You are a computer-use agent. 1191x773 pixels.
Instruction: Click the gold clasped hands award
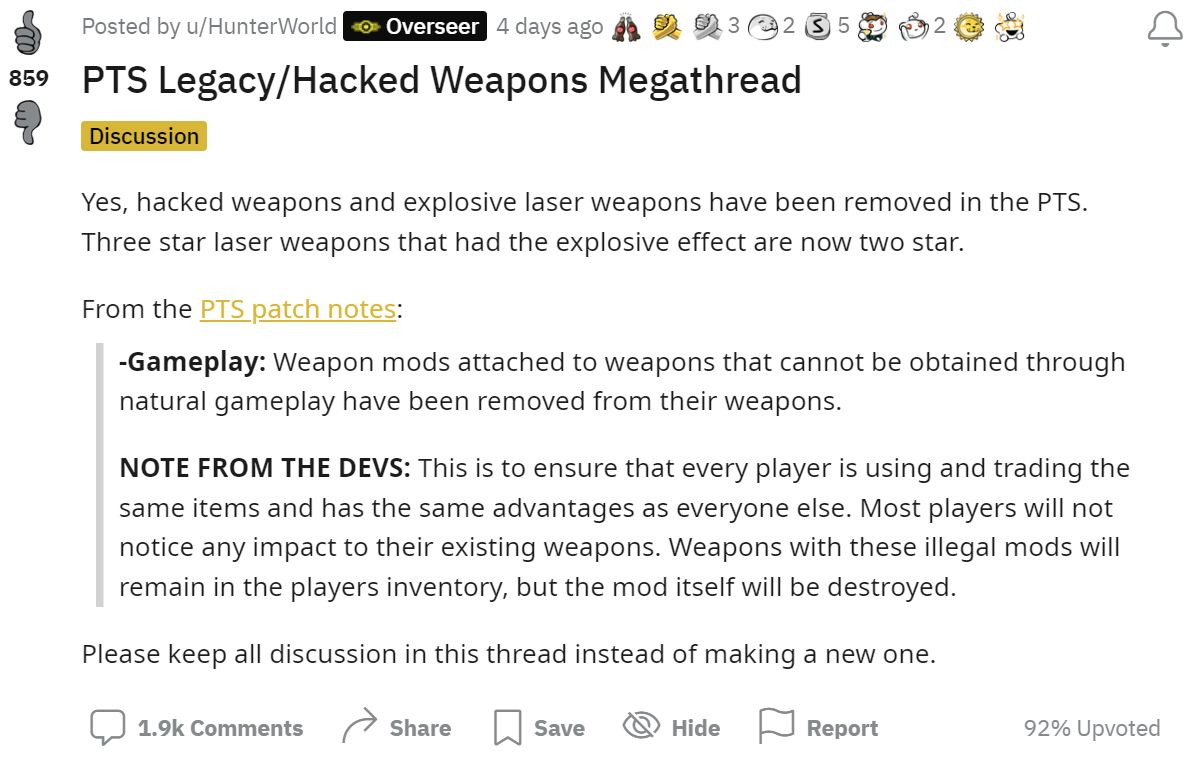click(x=666, y=27)
